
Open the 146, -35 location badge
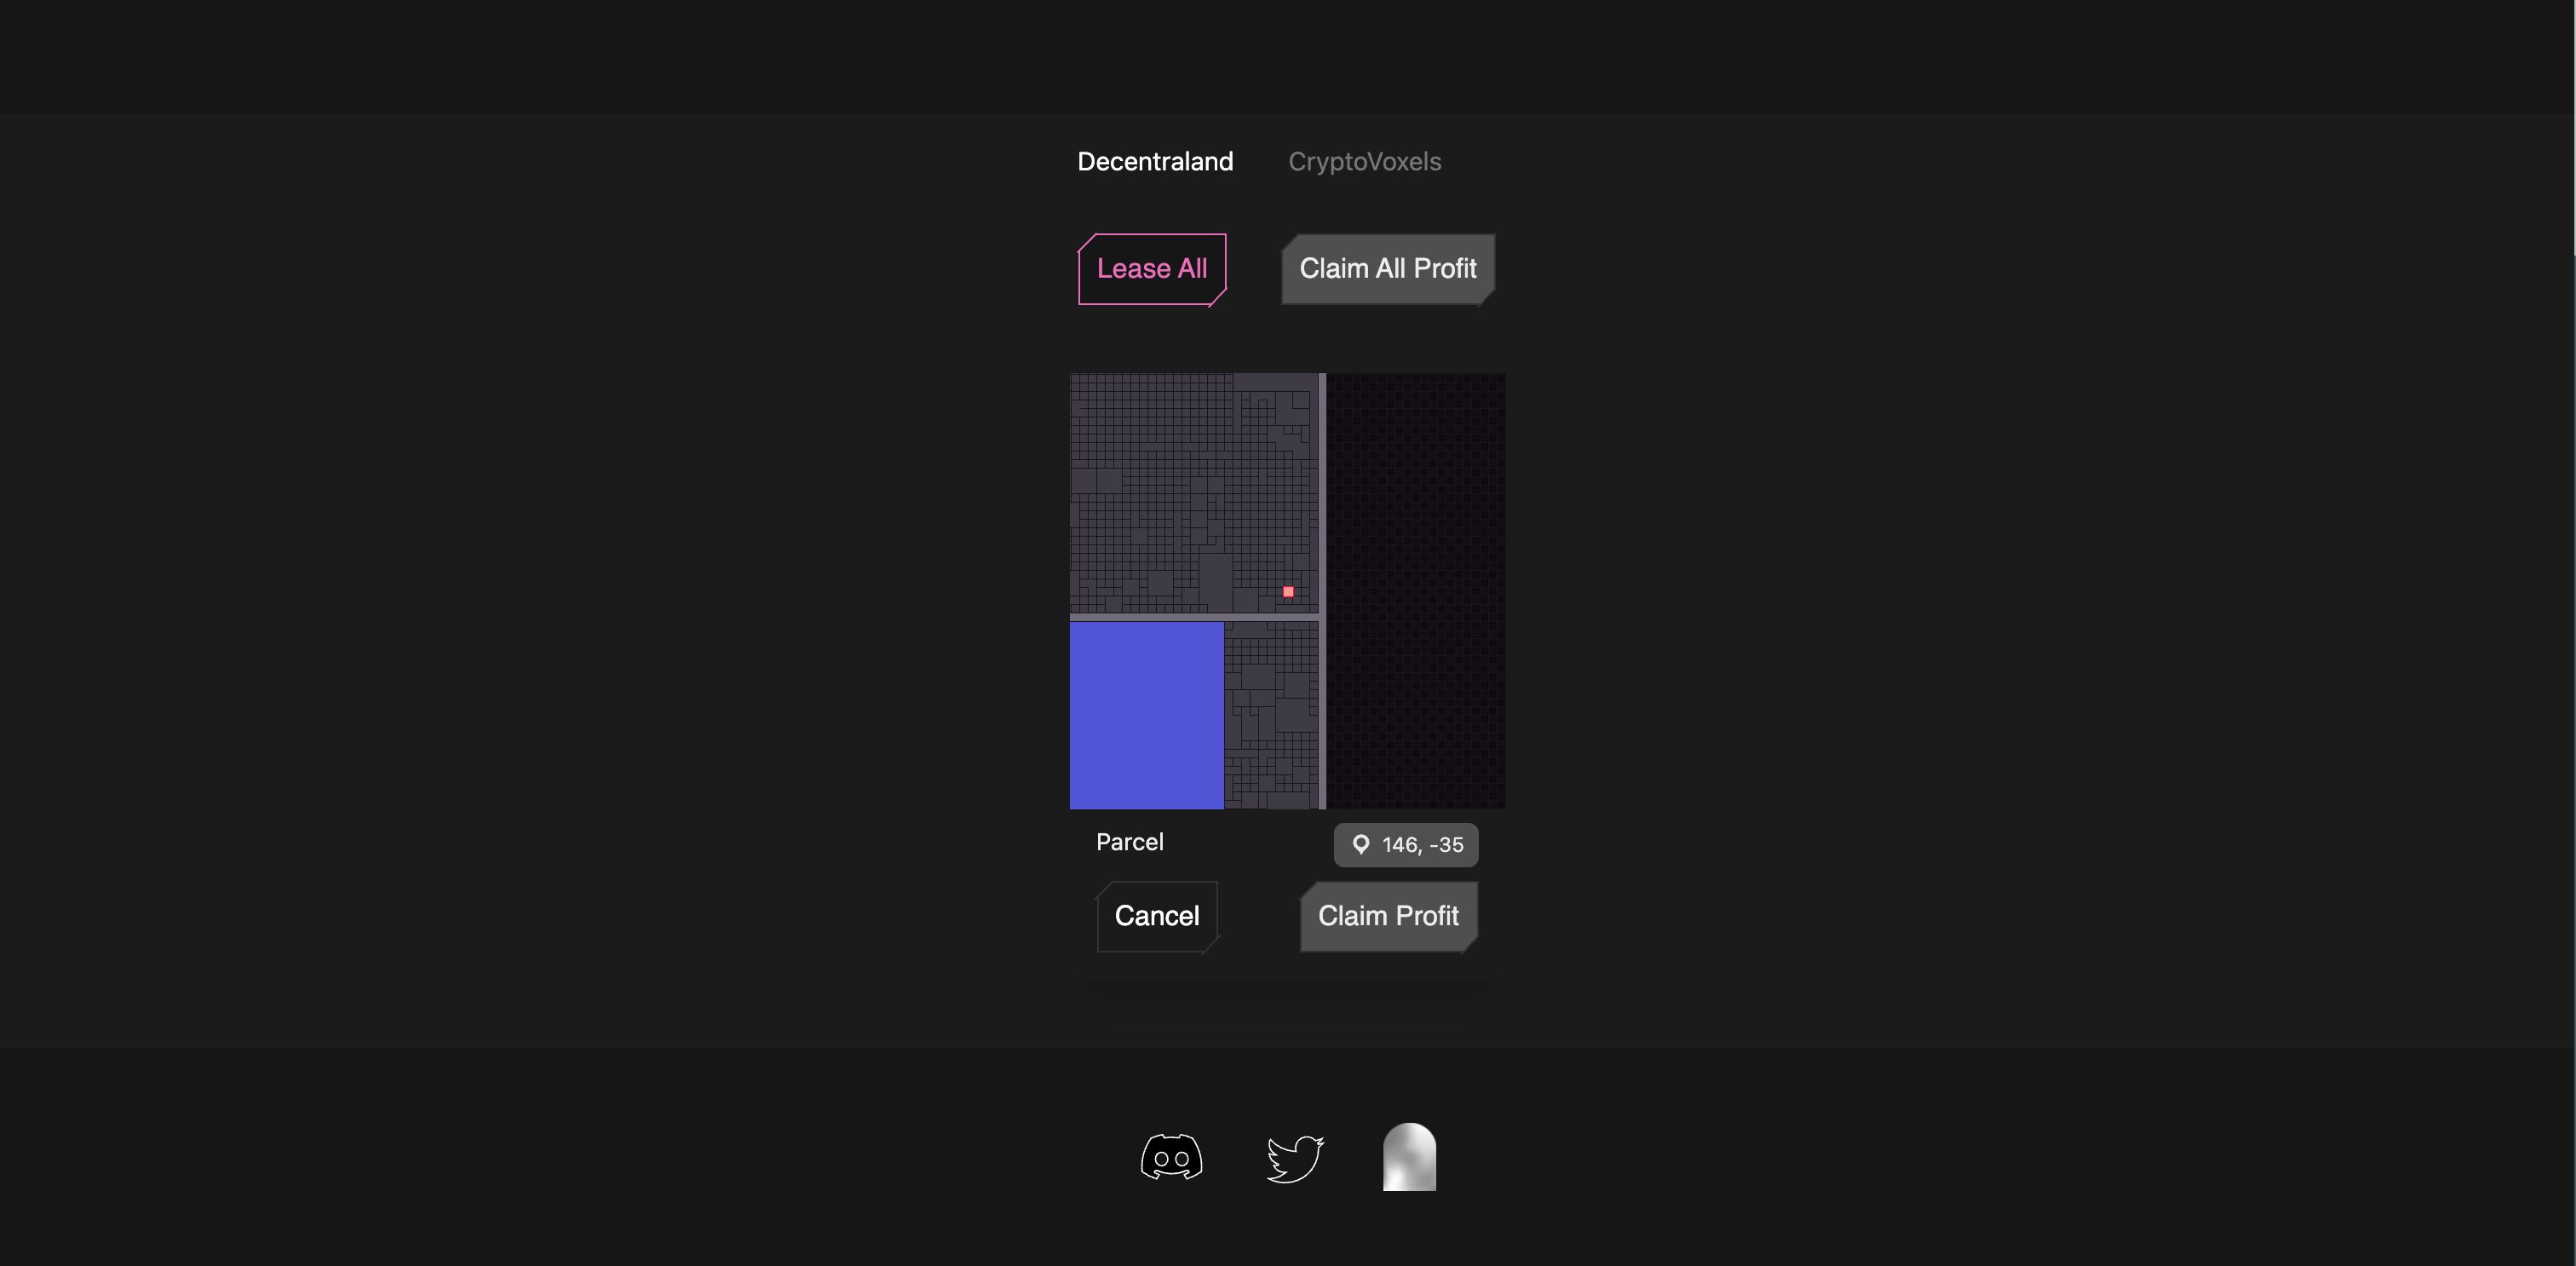pos(1406,845)
